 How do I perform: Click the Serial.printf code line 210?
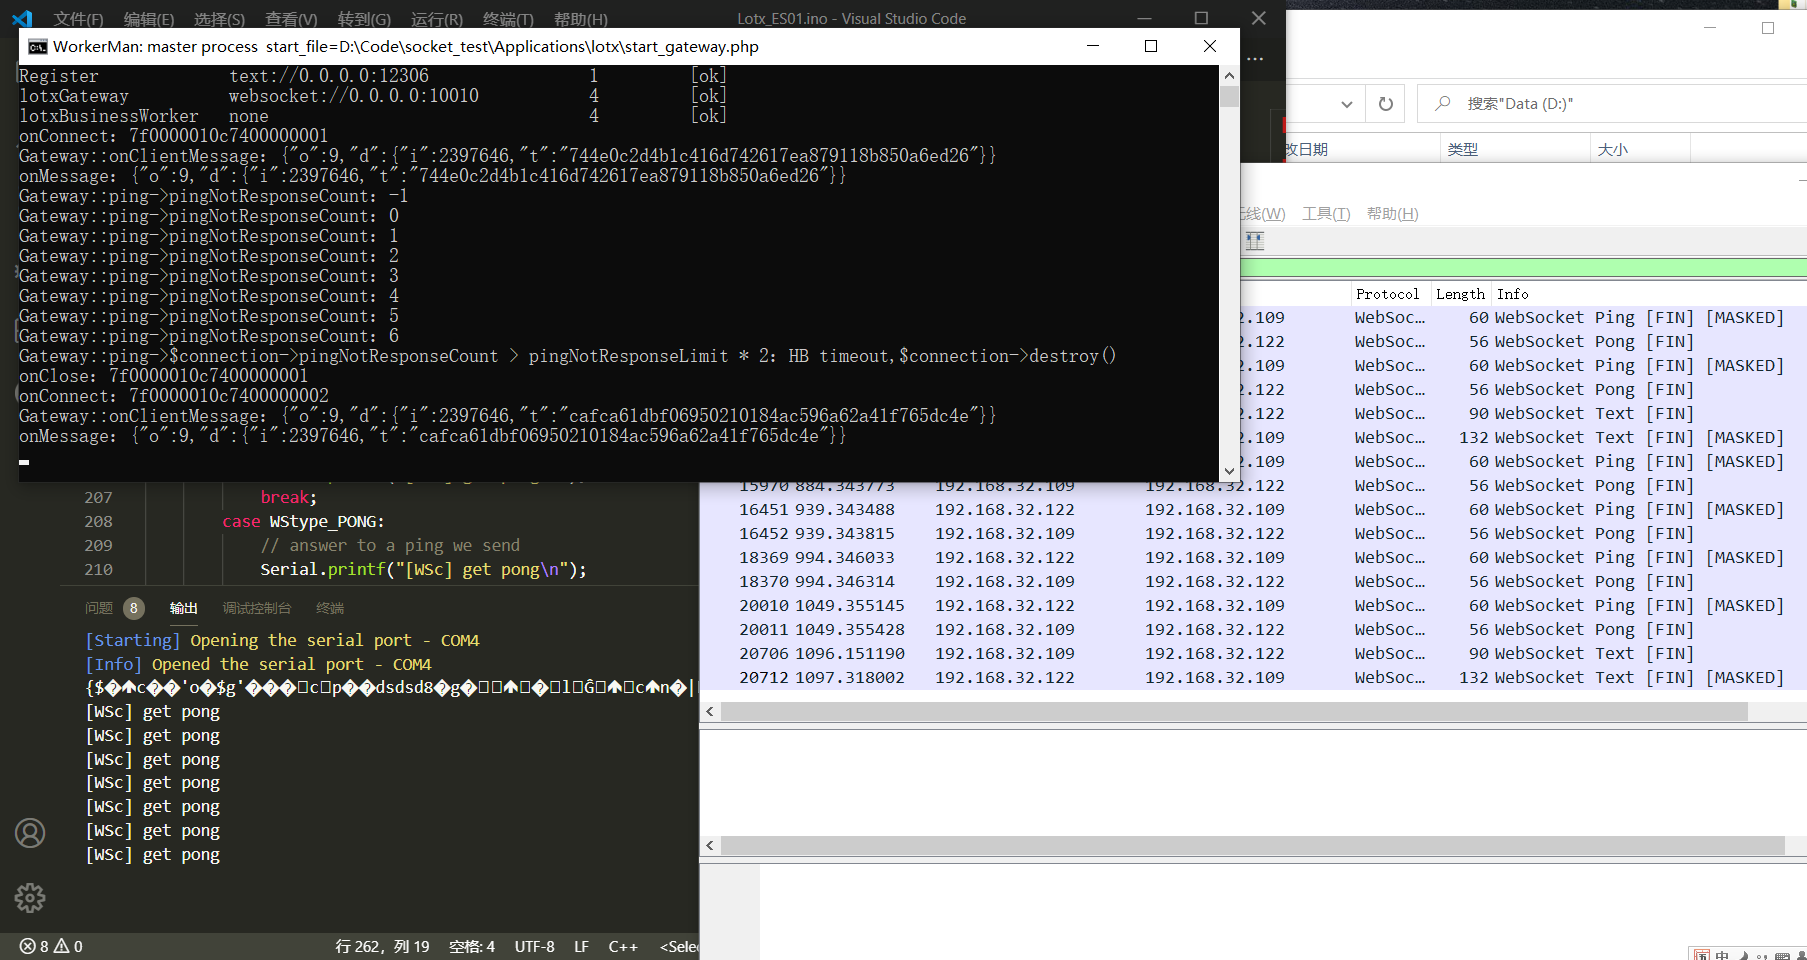coord(423,570)
